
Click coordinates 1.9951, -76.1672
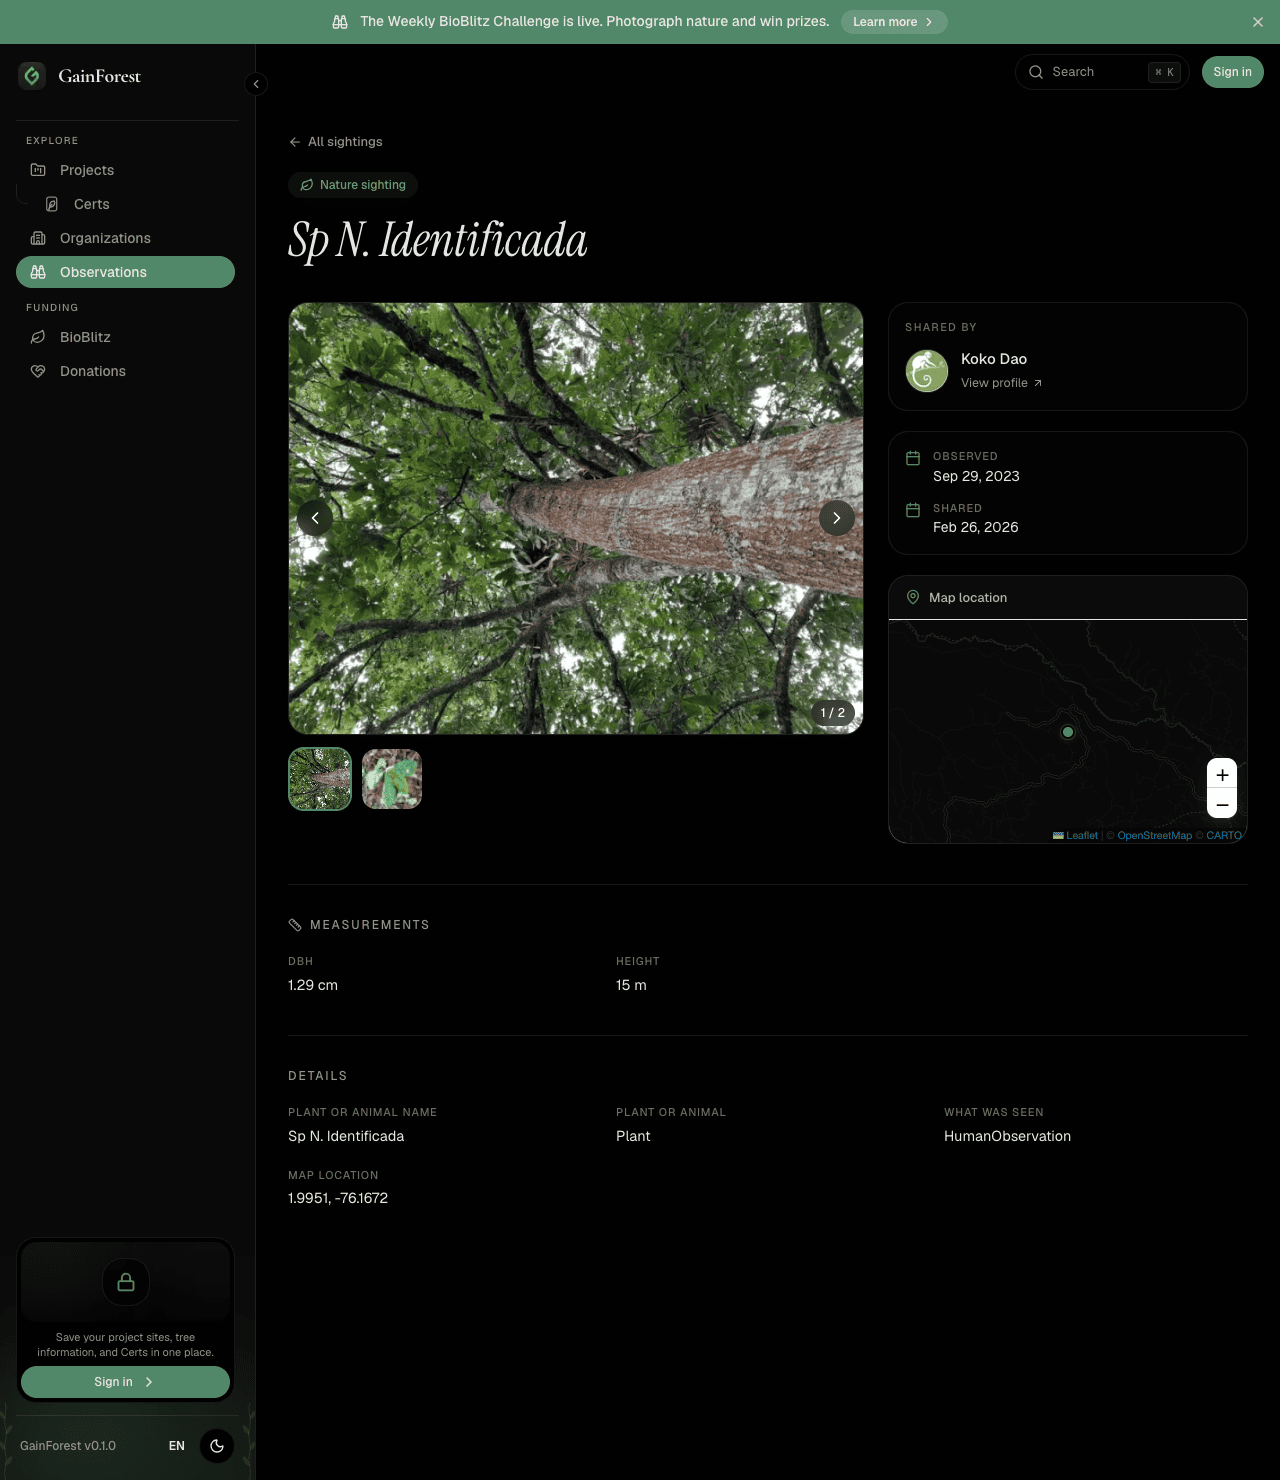pyautogui.click(x=338, y=1198)
